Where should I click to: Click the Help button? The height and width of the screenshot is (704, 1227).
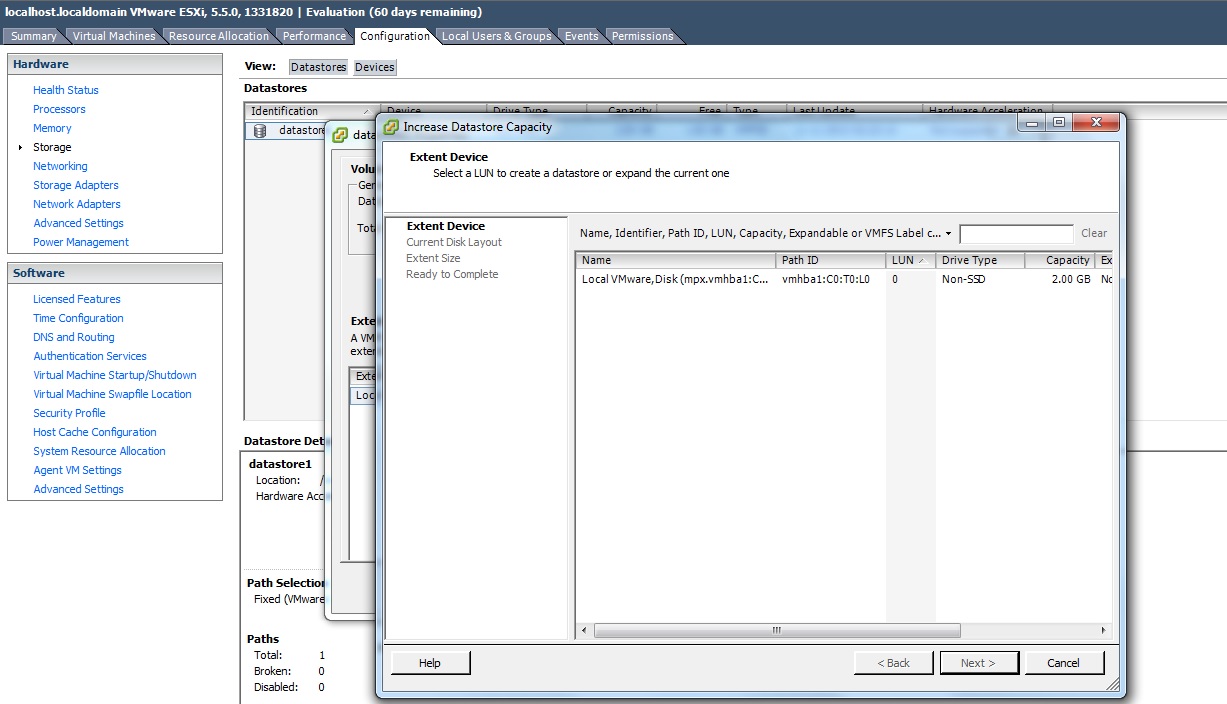point(430,663)
